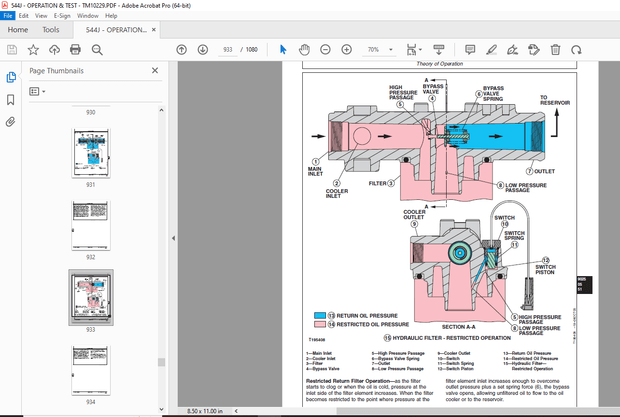Select page 932 thumbnail
Screen dimensions: 620x417
(91, 225)
